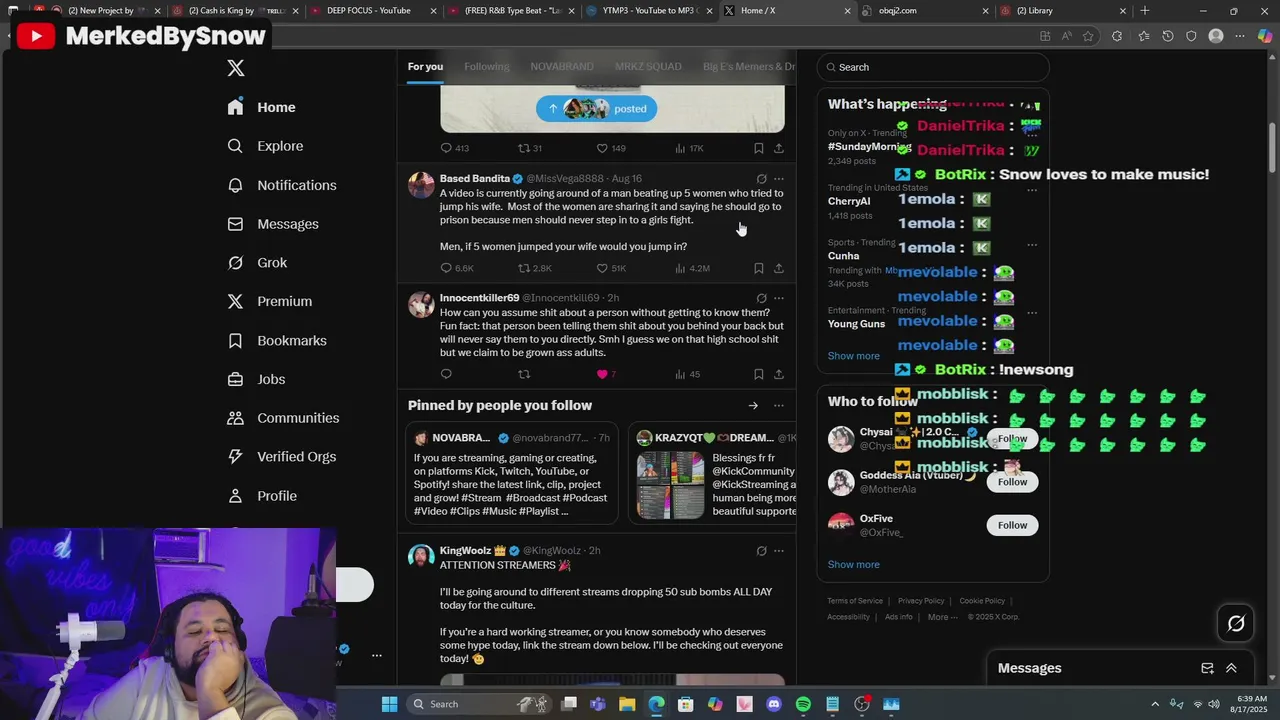Compose new message in Messages drawer
Screen dimensions: 1280x720
tap(1207, 668)
